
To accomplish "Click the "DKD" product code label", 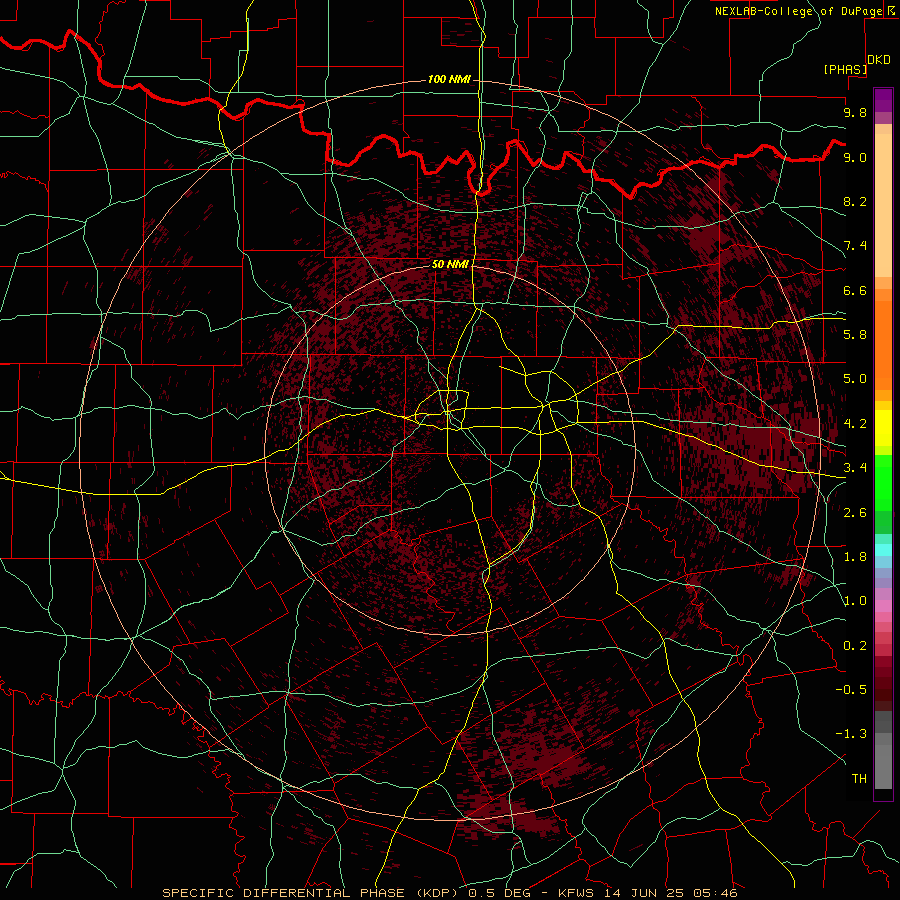I will [879, 60].
